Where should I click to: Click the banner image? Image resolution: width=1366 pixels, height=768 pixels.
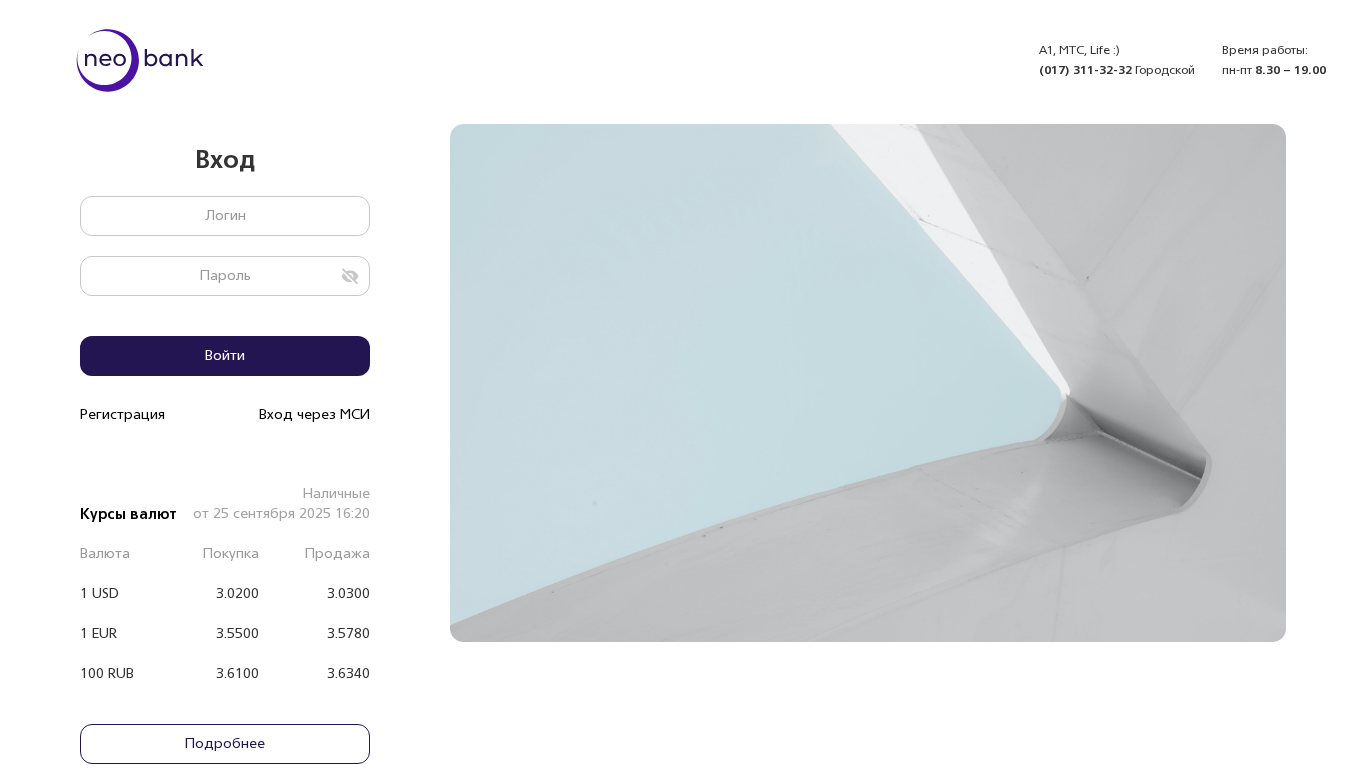point(868,383)
